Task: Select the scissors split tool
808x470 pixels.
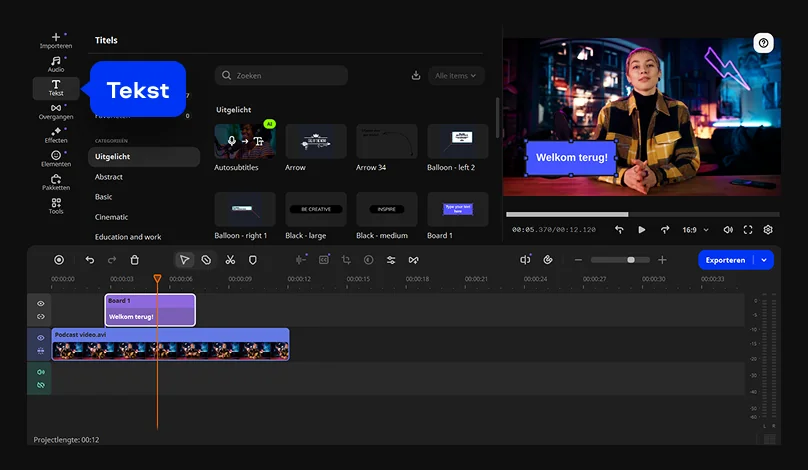Action: (x=229, y=260)
